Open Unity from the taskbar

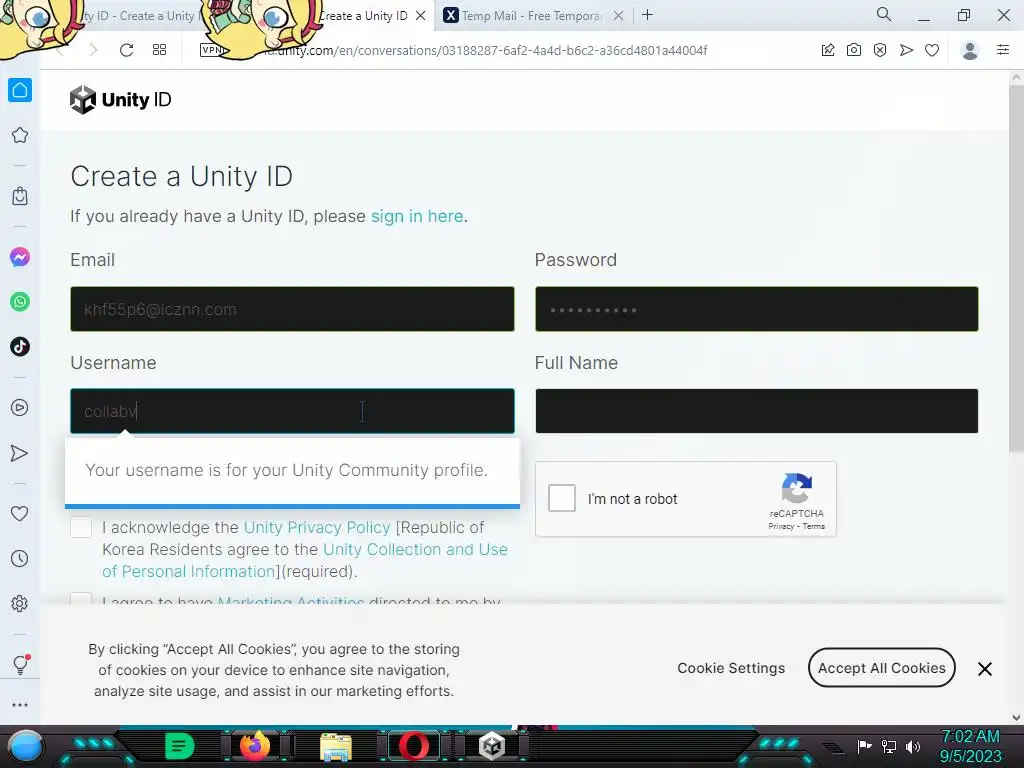click(492, 746)
